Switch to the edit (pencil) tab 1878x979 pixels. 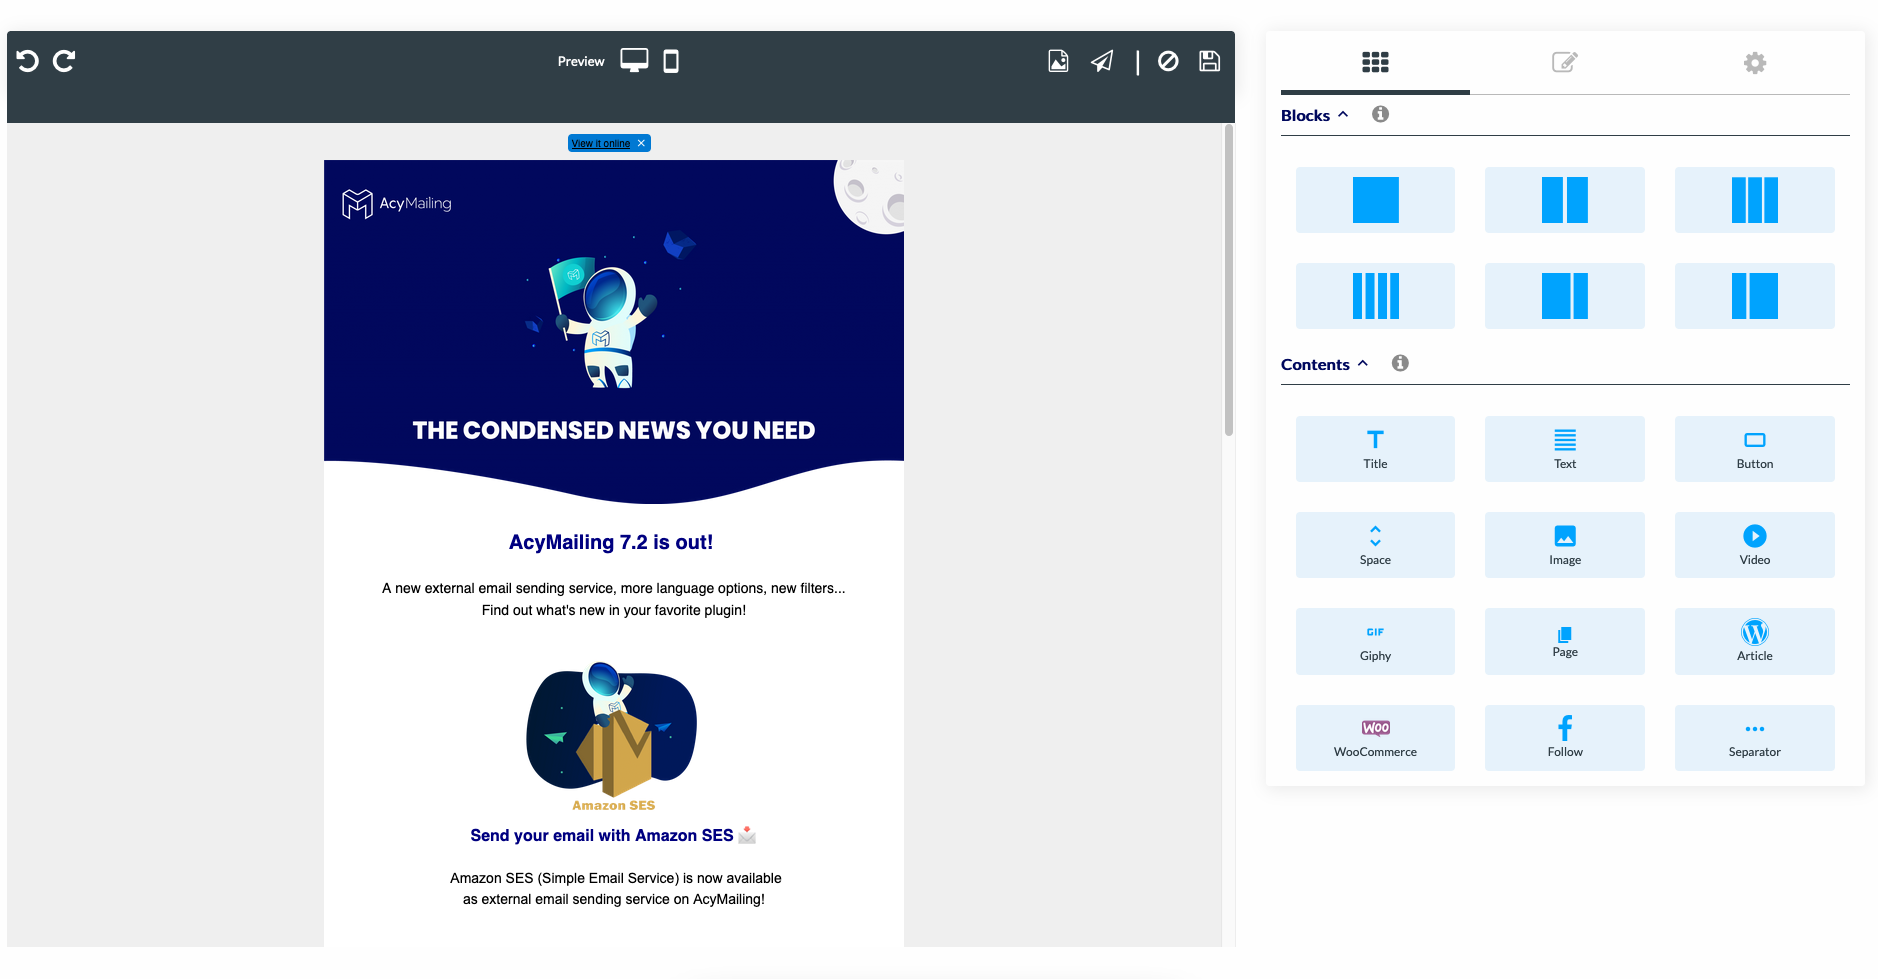pos(1564,62)
